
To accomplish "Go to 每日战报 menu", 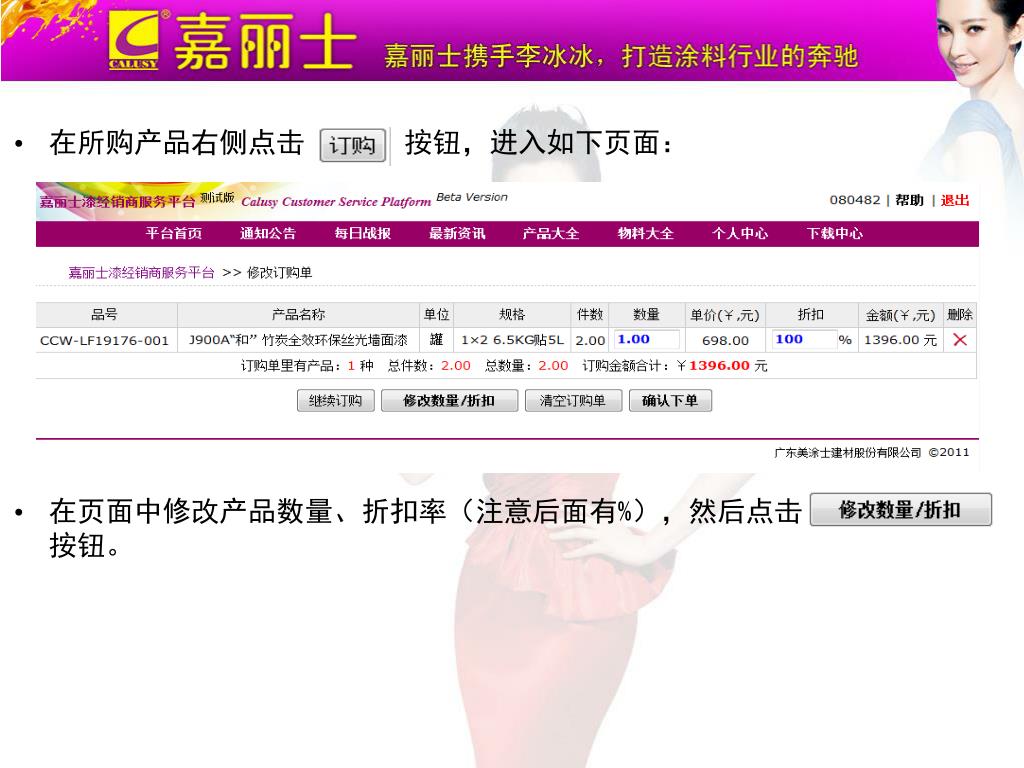I will [362, 233].
